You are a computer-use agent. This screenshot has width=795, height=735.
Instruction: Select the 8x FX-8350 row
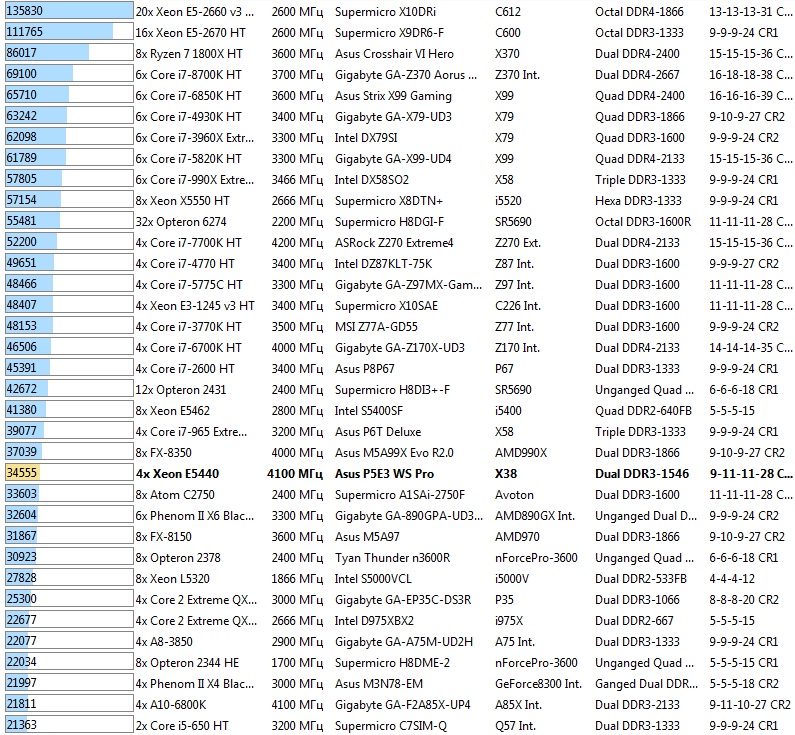point(398,453)
